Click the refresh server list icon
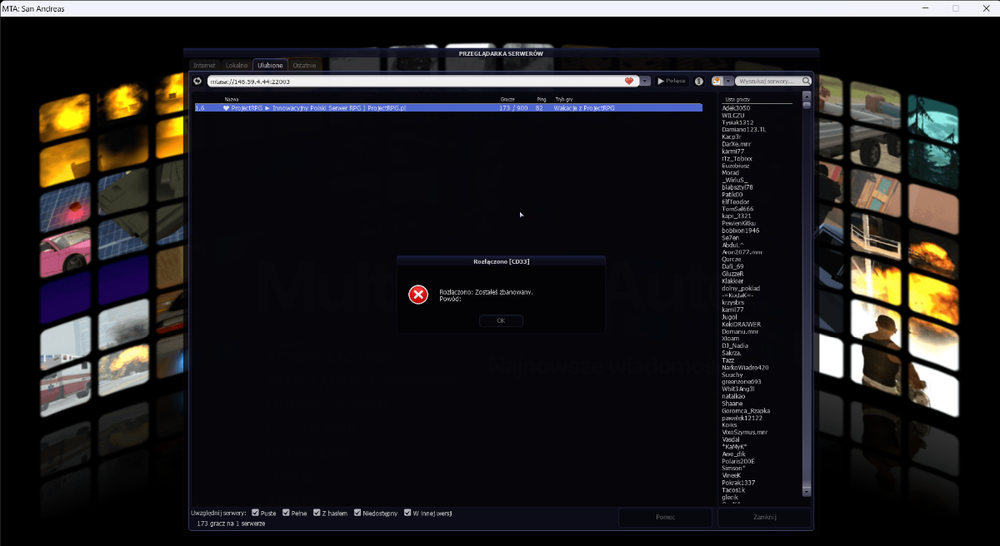Image resolution: width=1000 pixels, height=546 pixels. [198, 81]
